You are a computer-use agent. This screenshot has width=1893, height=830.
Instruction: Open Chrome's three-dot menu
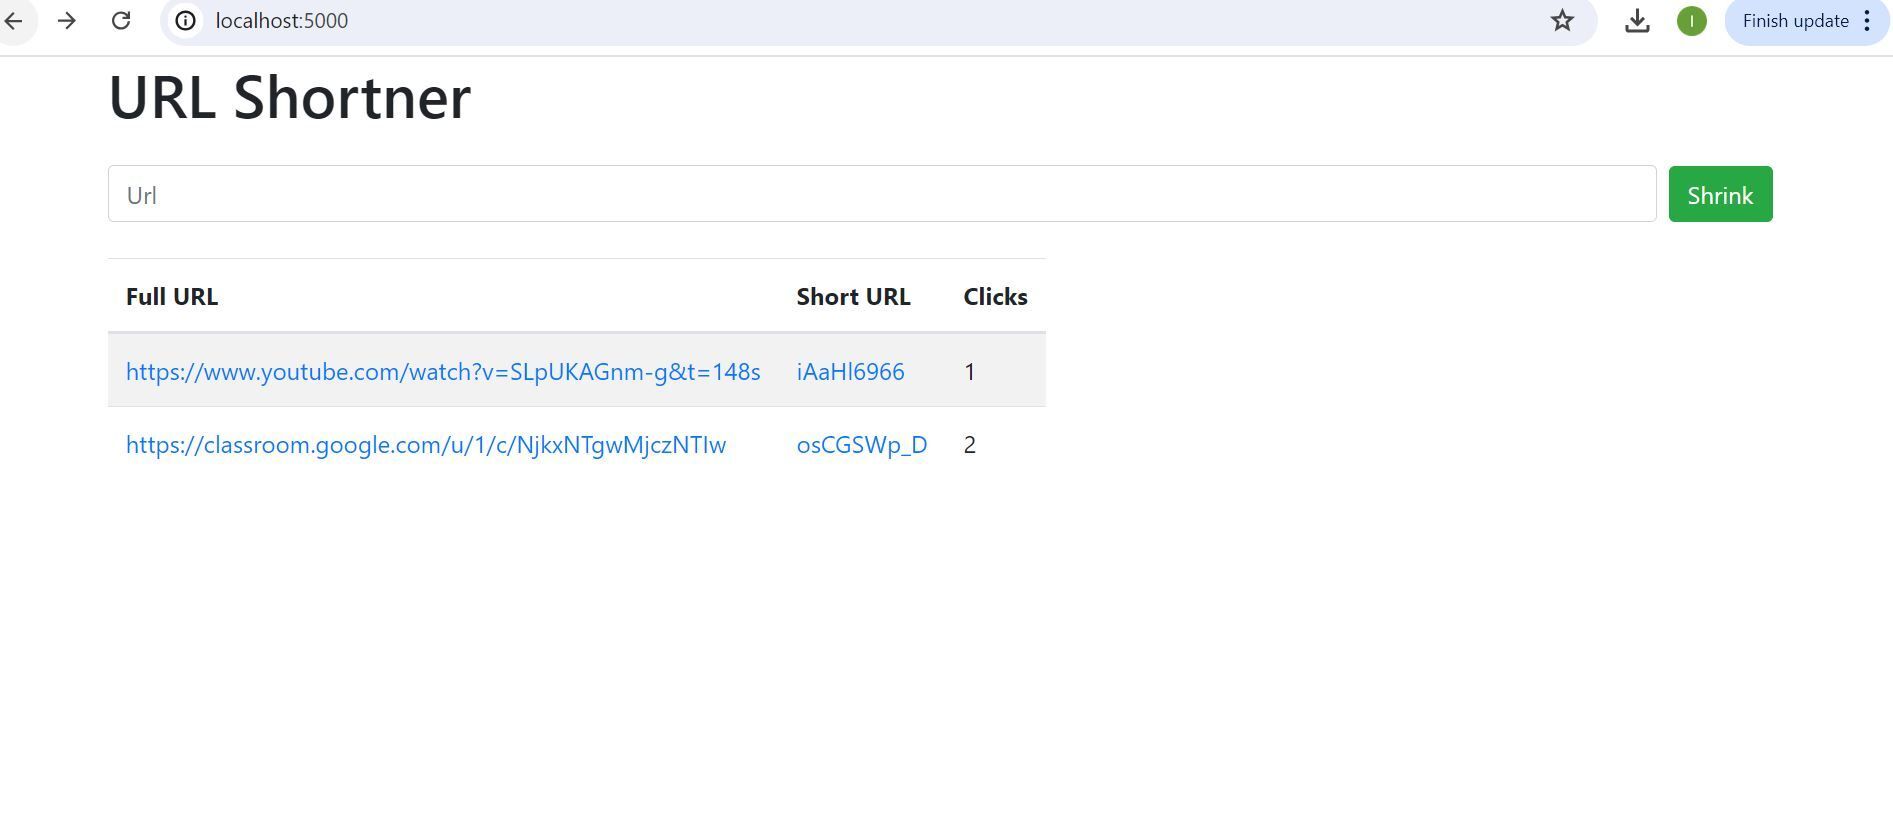pyautogui.click(x=1867, y=21)
